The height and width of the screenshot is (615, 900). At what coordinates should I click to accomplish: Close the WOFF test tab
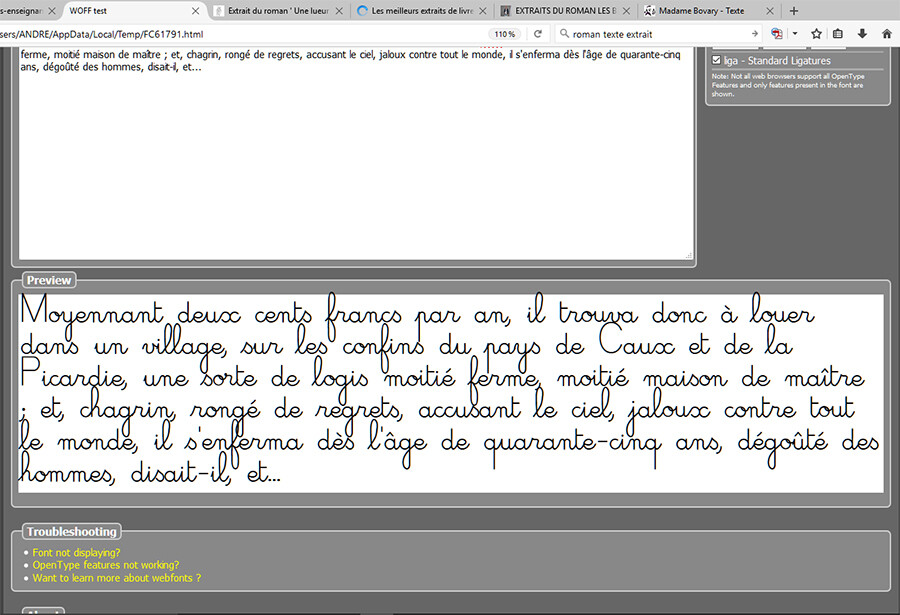tap(198, 11)
